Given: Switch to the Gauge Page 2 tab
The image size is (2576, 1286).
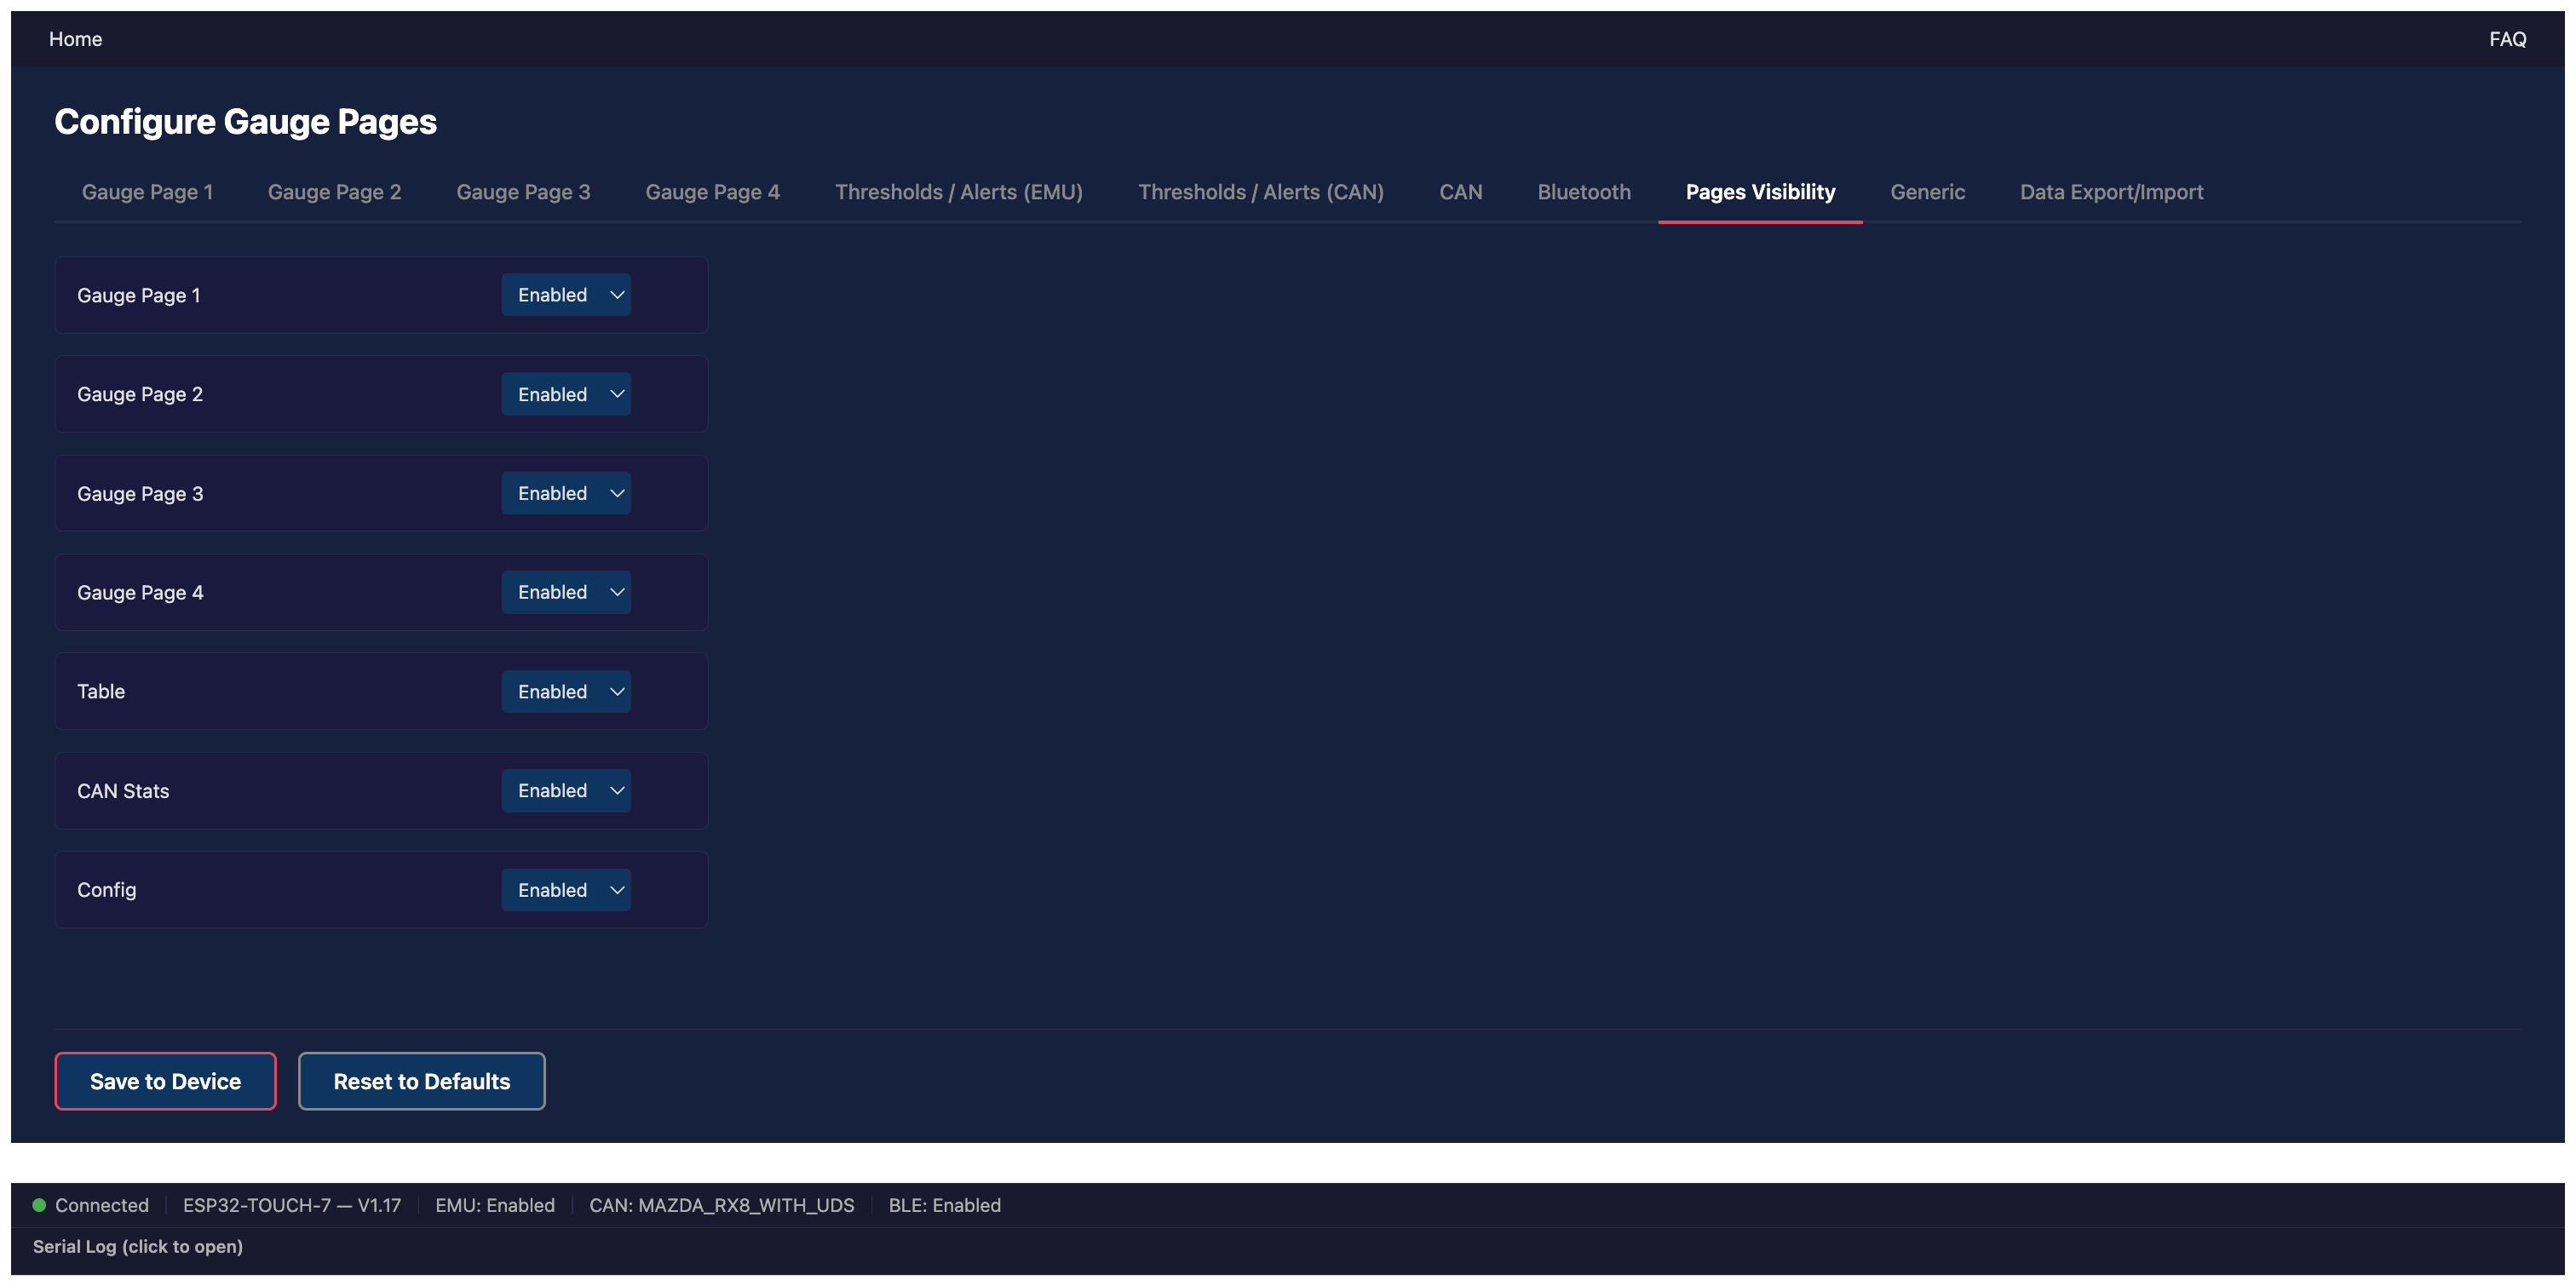Looking at the screenshot, I should tap(334, 192).
